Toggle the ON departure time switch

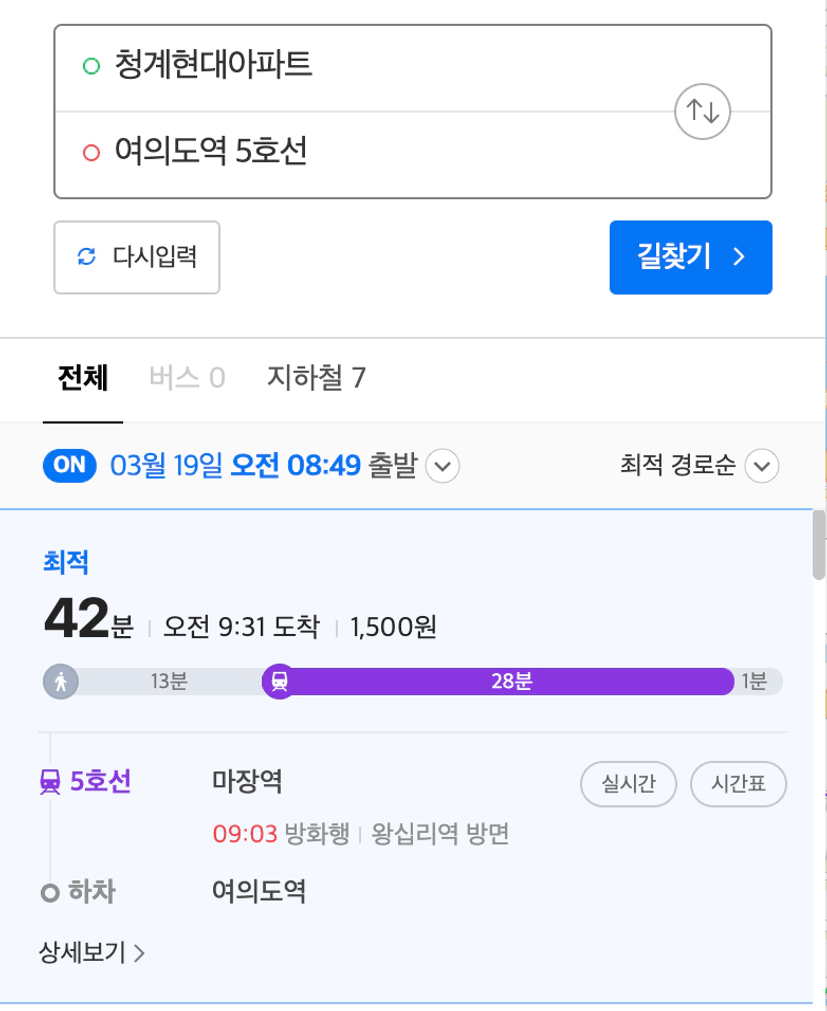pos(70,466)
